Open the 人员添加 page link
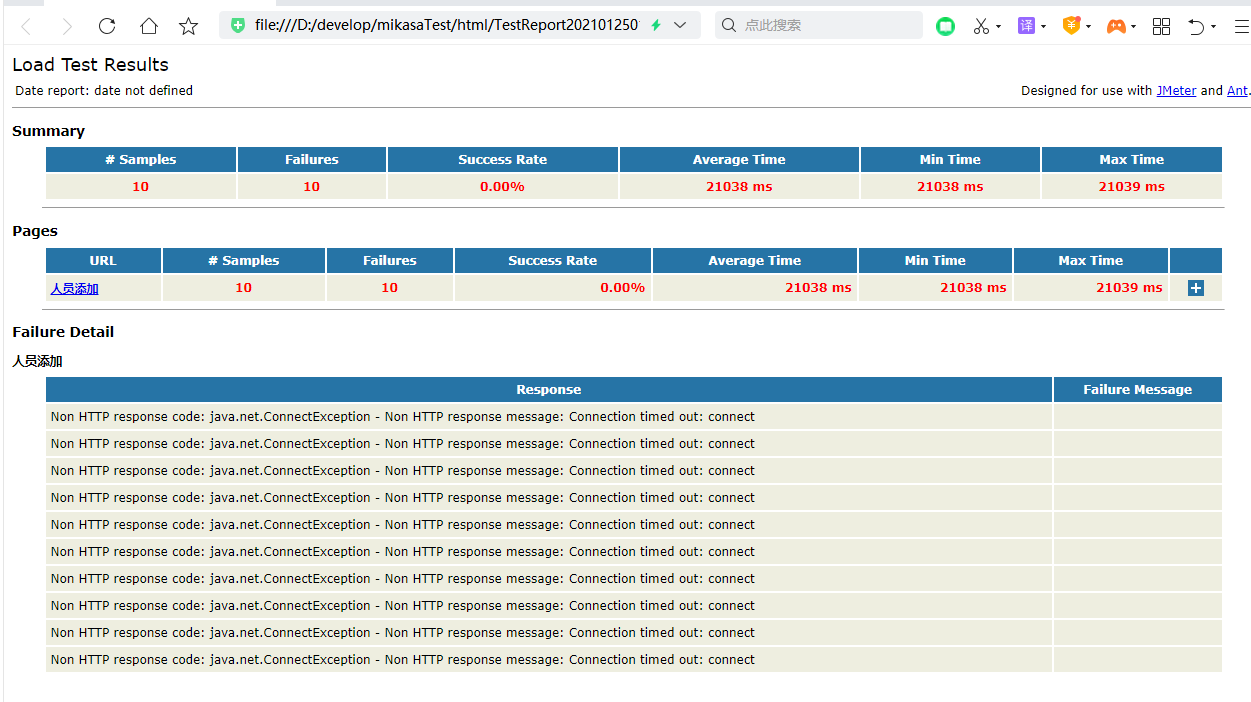The image size is (1251, 702). (x=75, y=288)
